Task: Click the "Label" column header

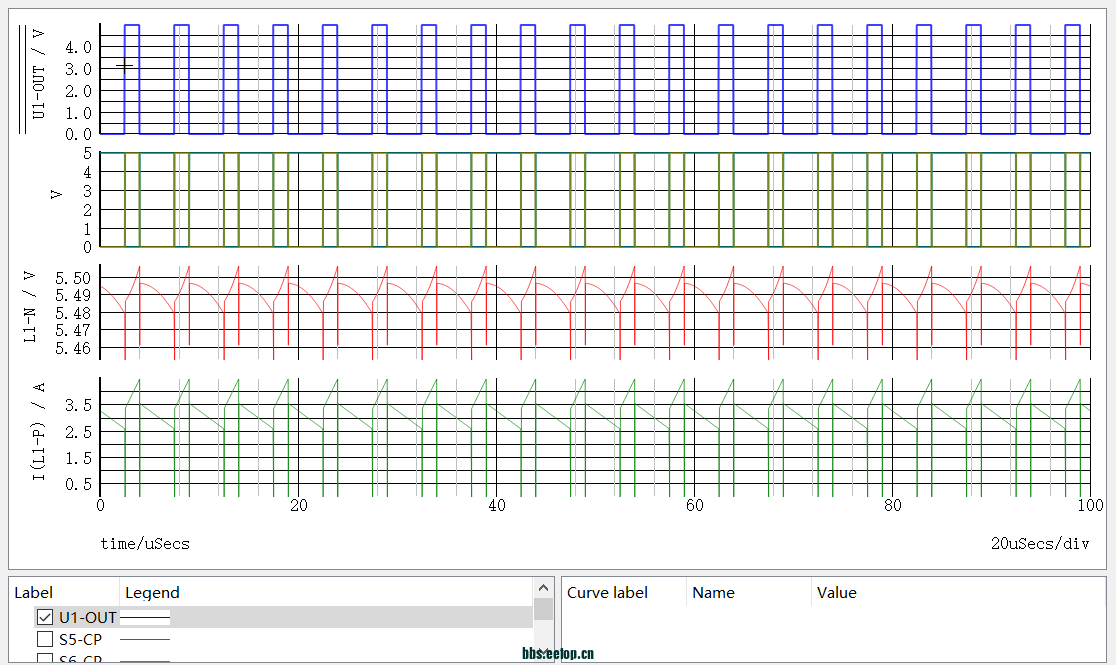Action: pos(33,592)
